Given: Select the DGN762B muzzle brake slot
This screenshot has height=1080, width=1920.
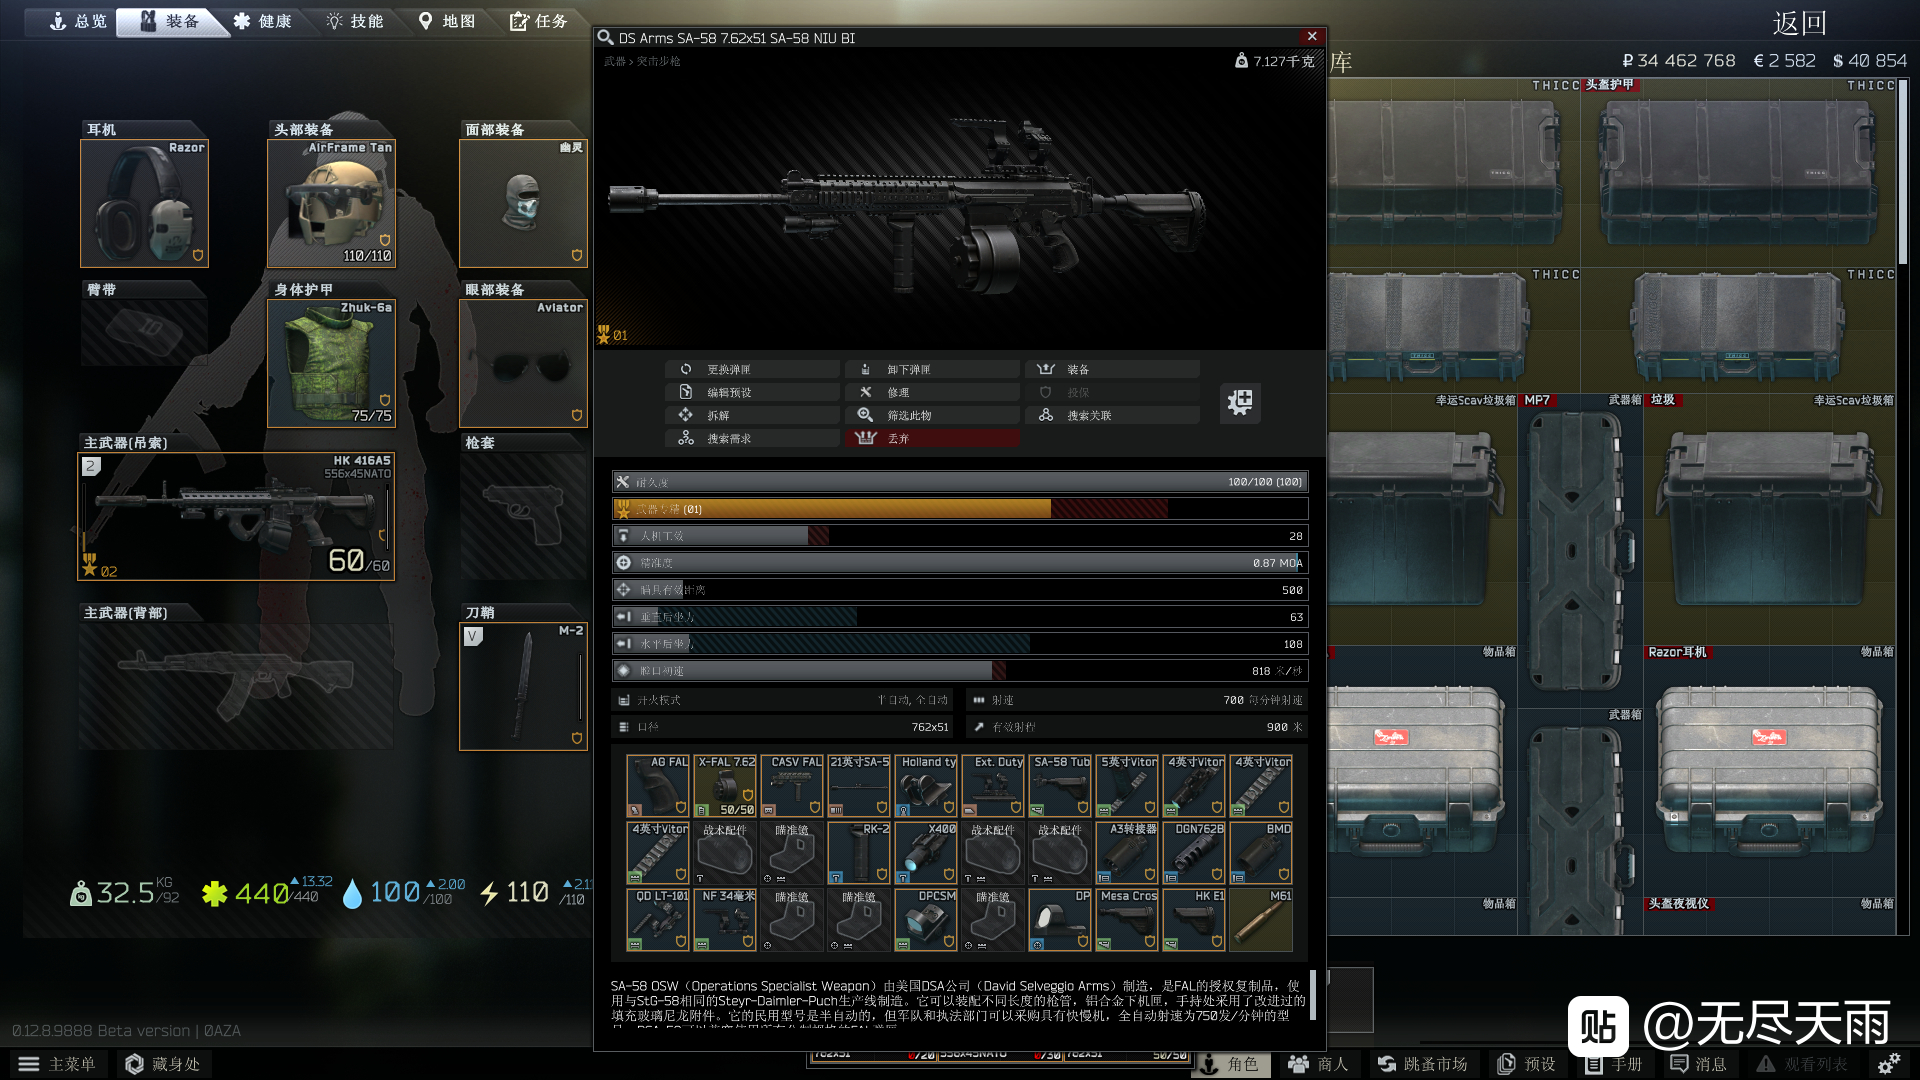Looking at the screenshot, I should pyautogui.click(x=1194, y=853).
